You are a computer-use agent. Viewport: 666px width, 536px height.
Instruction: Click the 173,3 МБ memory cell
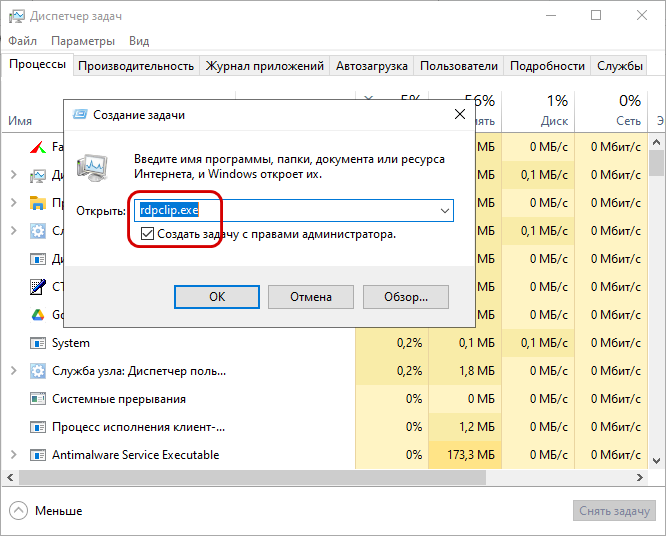click(465, 455)
